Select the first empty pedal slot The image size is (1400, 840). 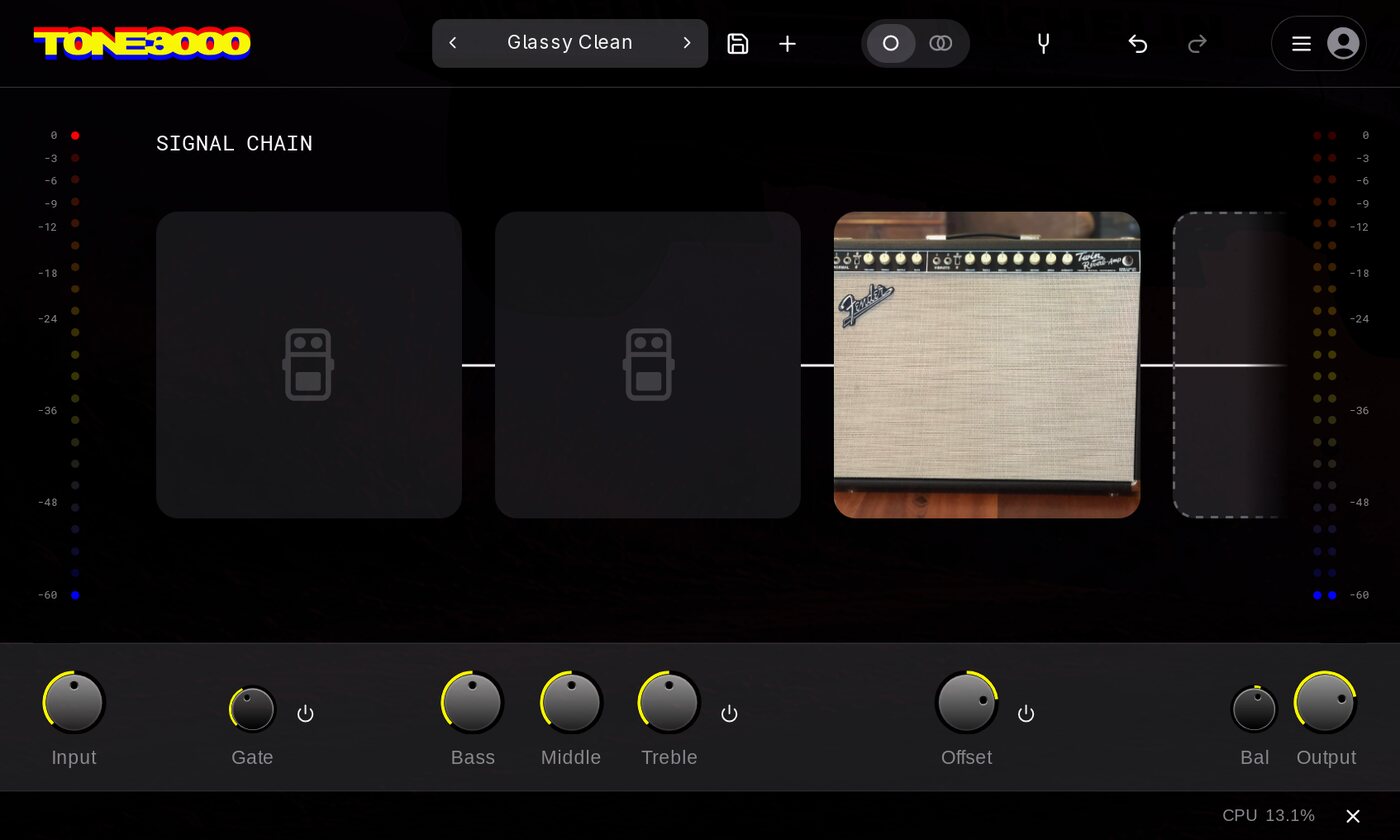click(x=309, y=365)
